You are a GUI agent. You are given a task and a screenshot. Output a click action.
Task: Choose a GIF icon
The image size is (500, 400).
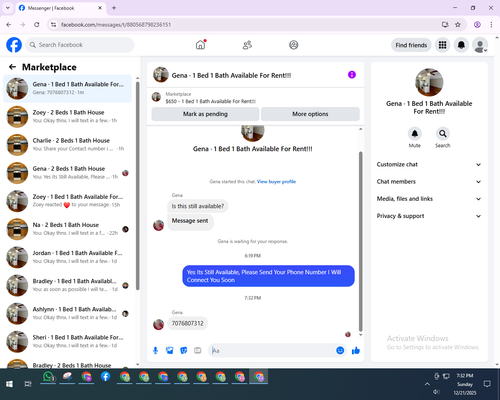(x=198, y=351)
